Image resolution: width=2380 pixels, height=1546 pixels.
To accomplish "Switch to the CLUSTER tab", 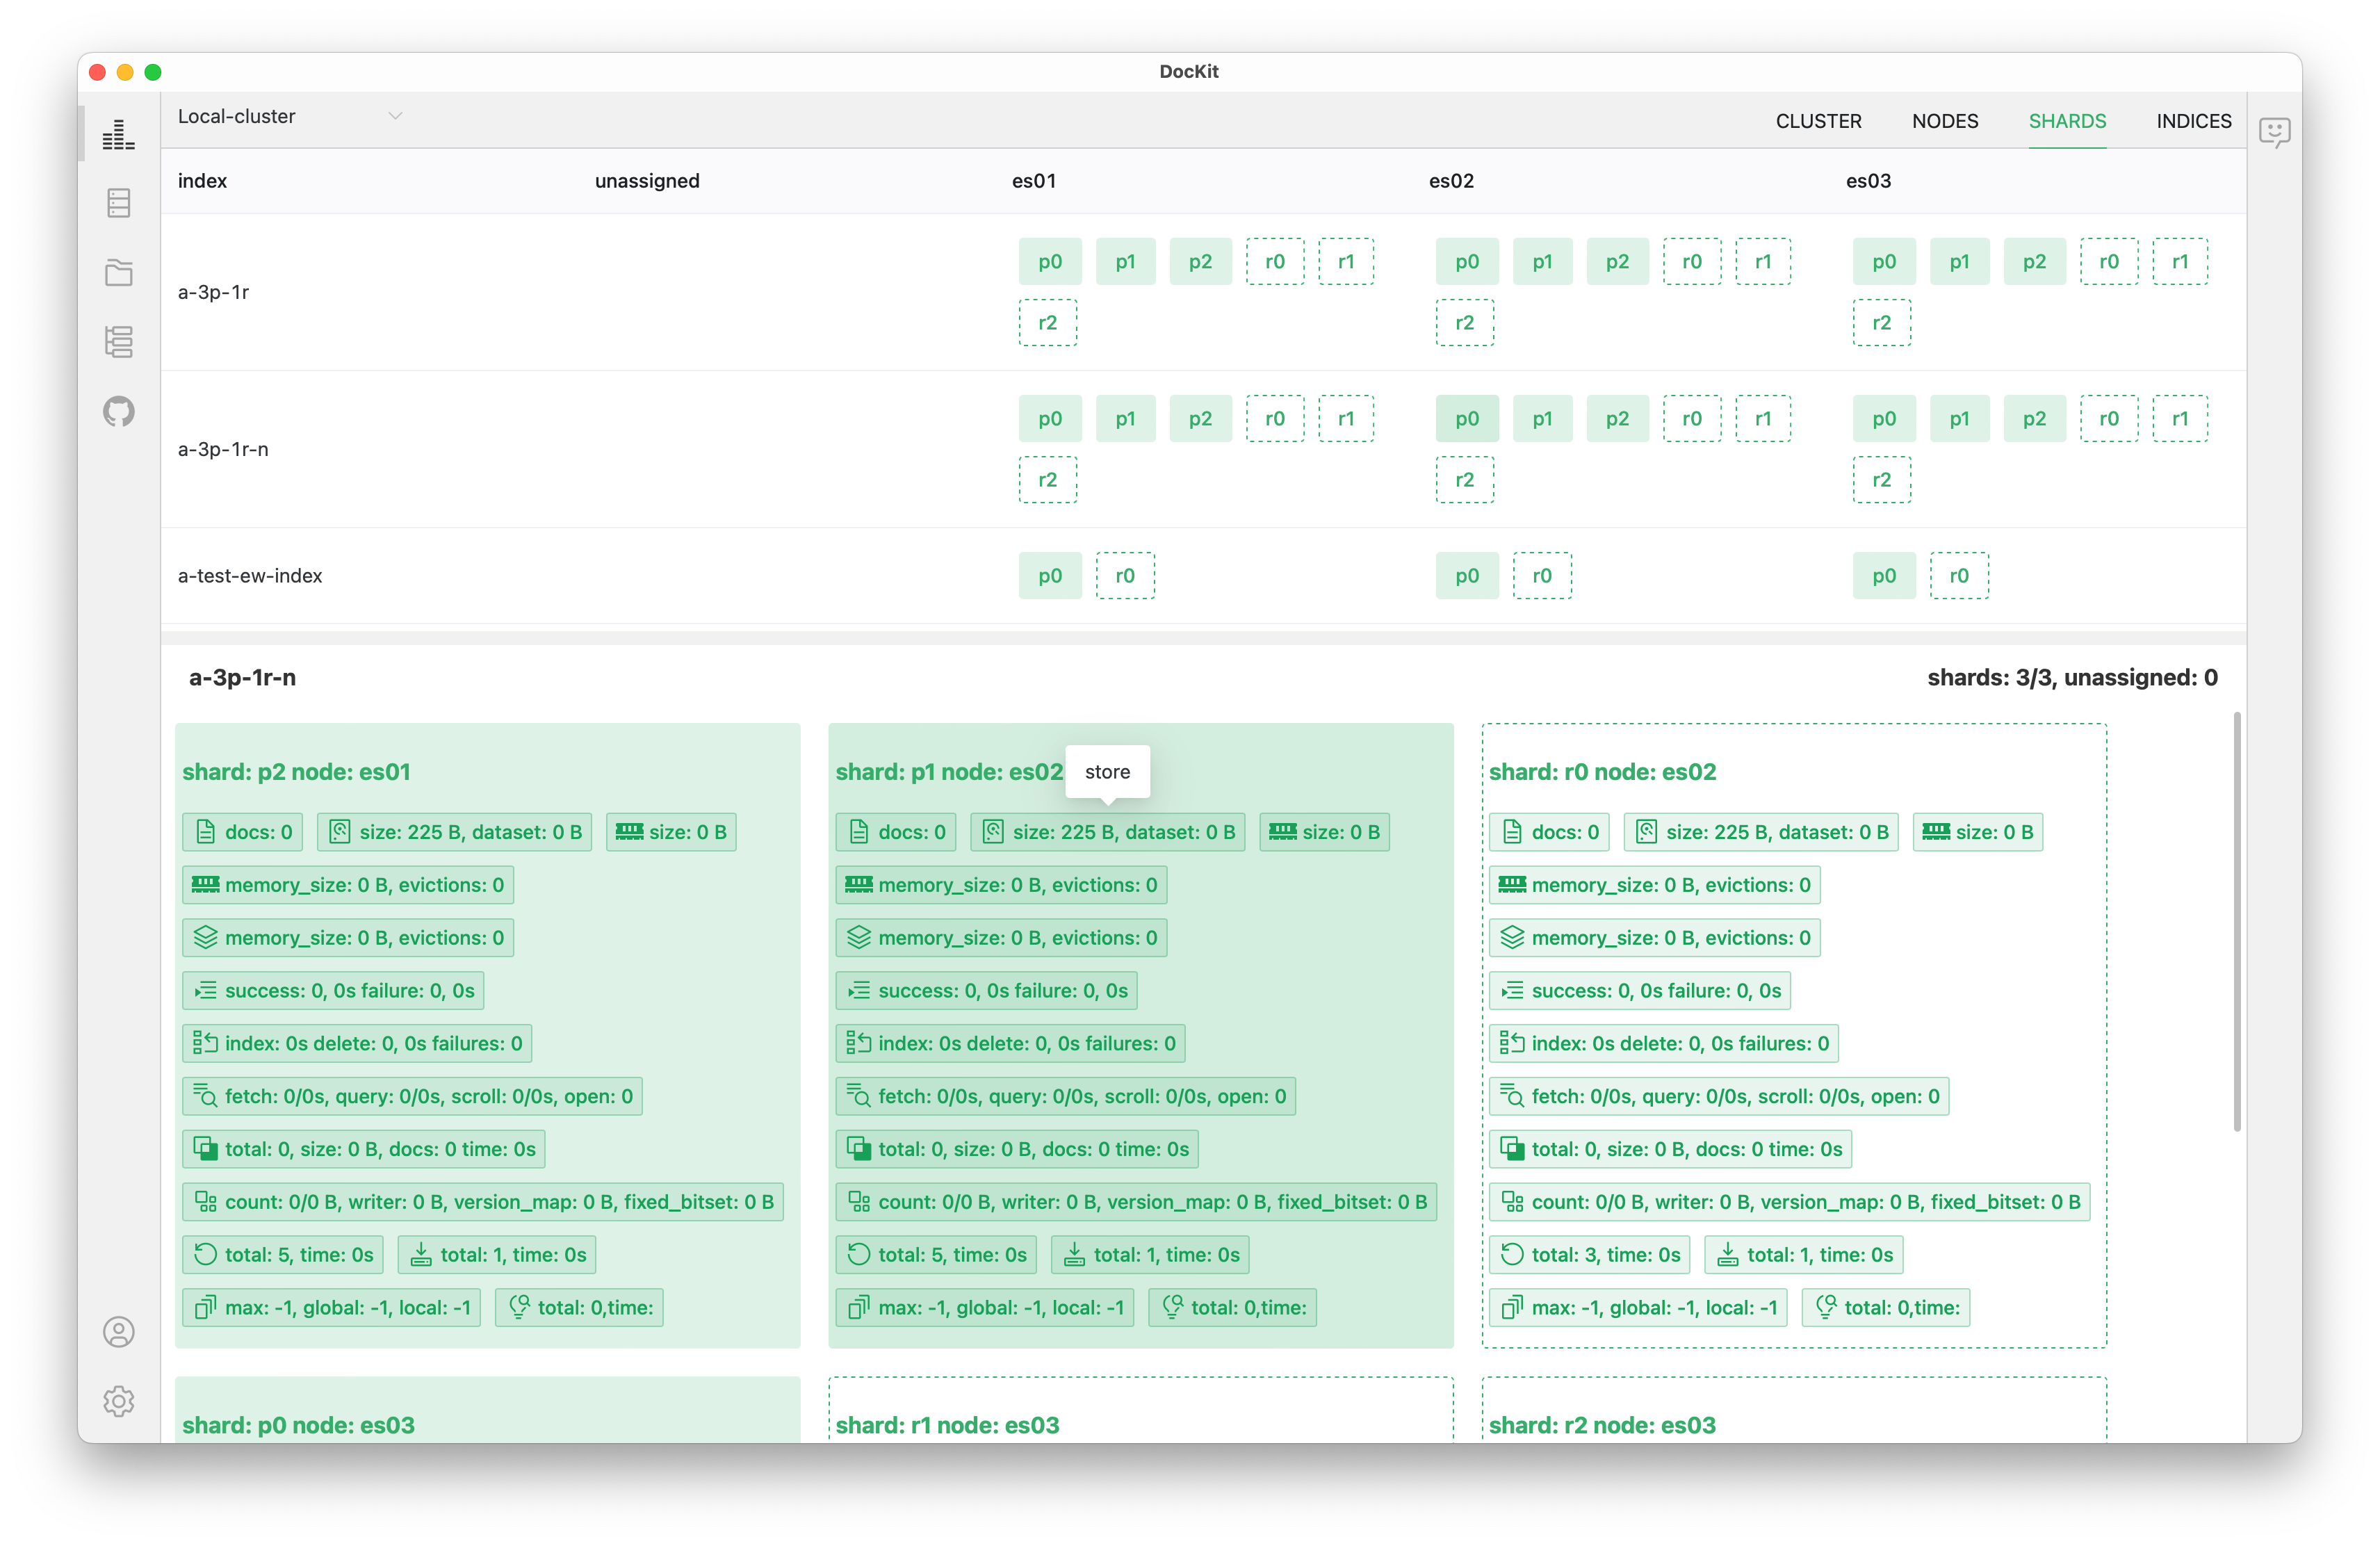I will pos(1818,121).
